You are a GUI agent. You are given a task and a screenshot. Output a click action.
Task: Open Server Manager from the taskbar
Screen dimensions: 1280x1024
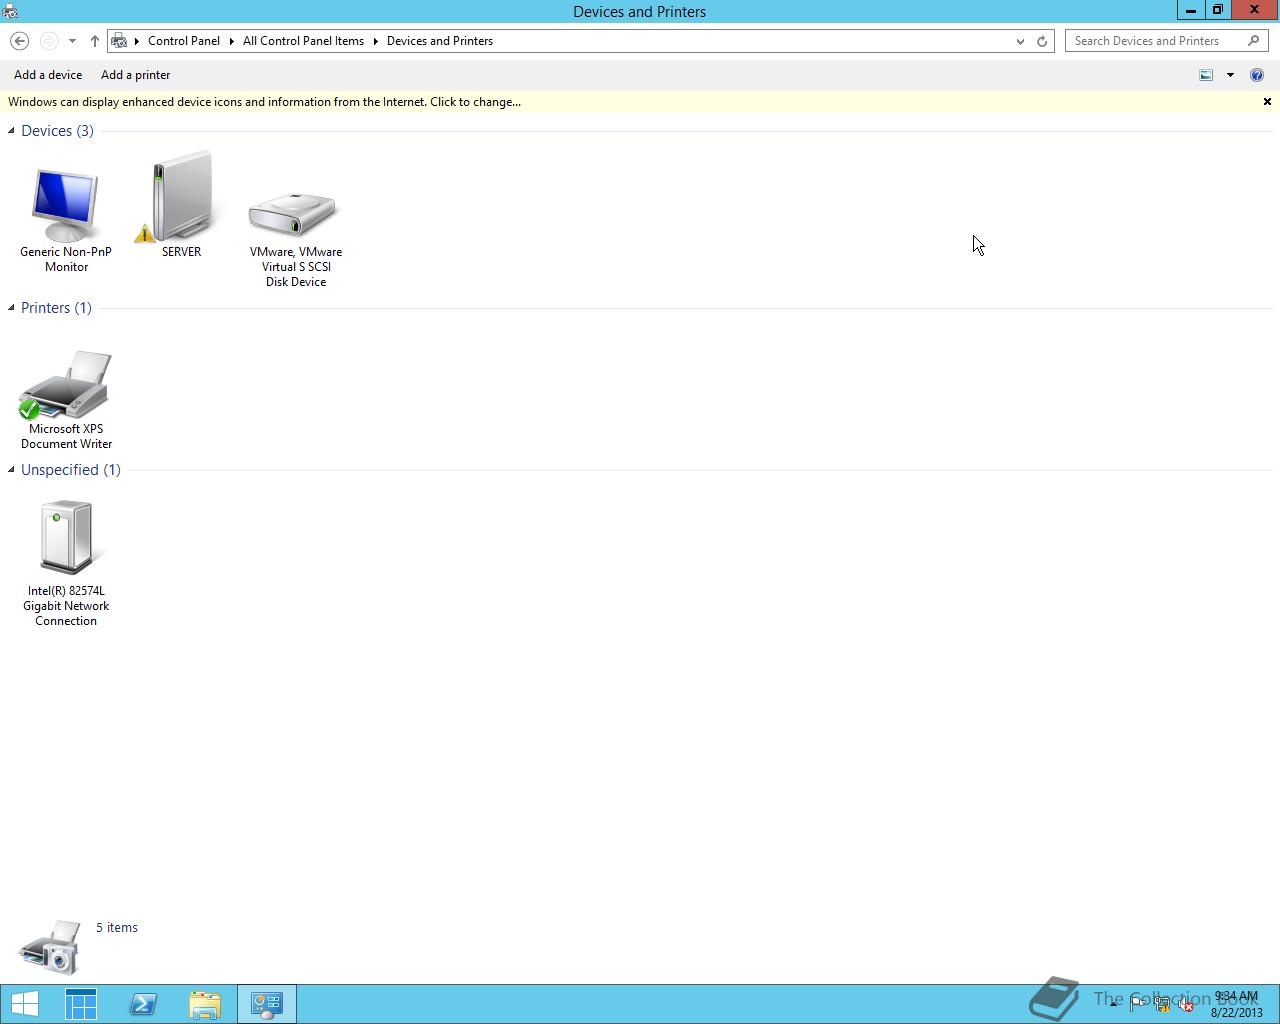(x=81, y=1004)
